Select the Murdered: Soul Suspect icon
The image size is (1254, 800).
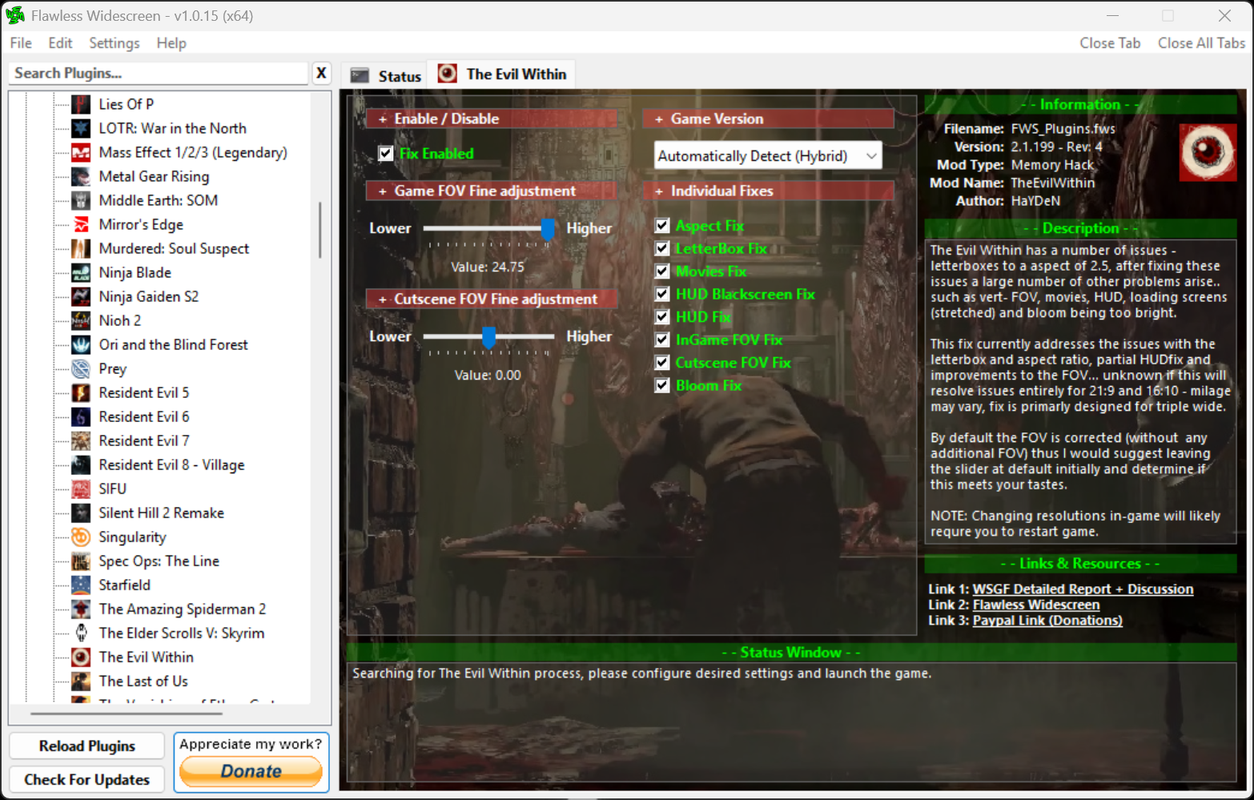coord(81,248)
